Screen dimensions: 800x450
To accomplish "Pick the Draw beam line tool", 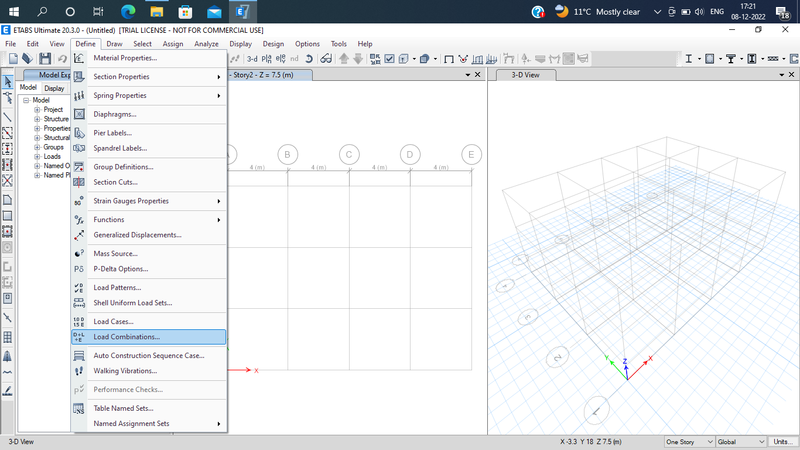I will 8,117.
